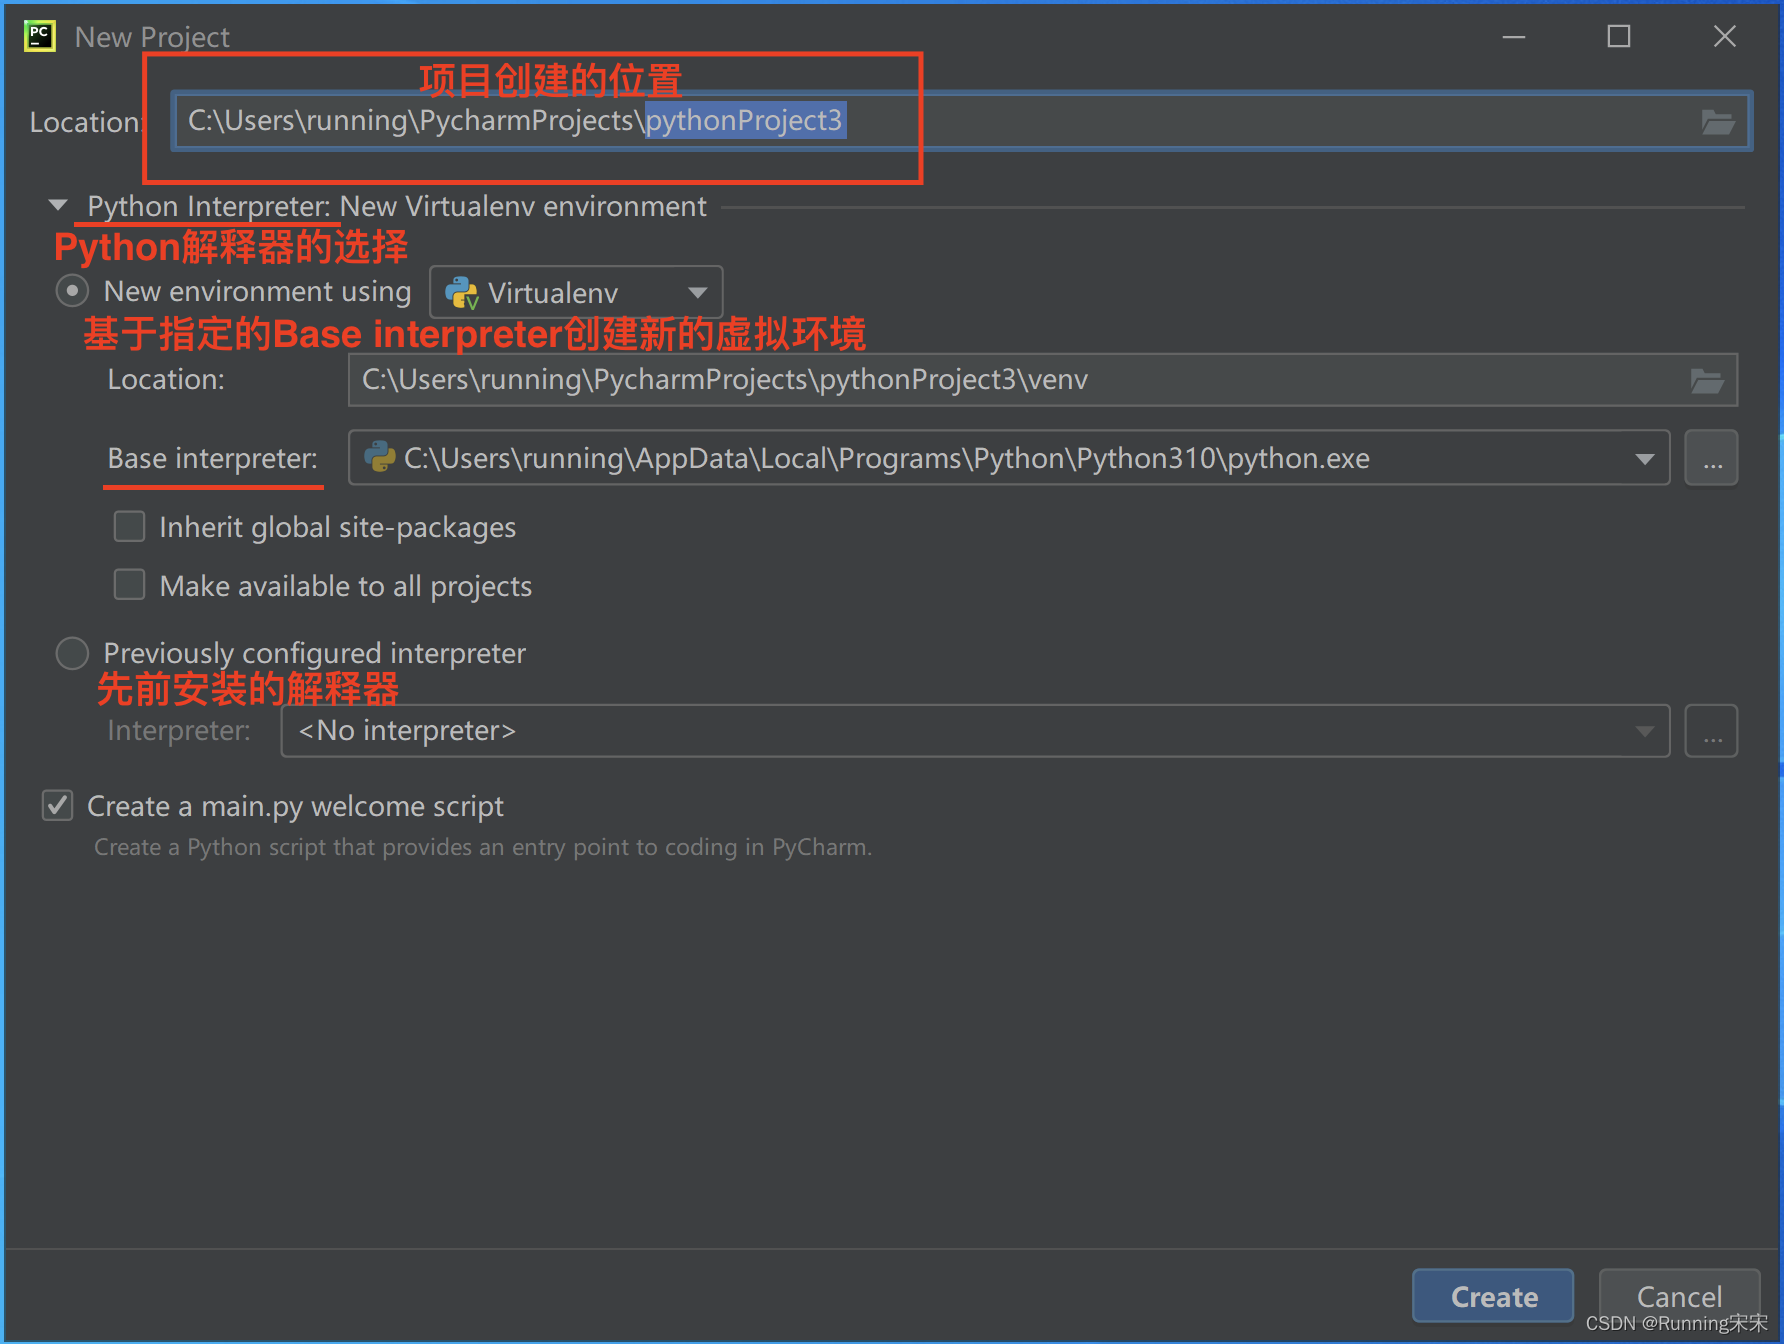Enable Make available to all projects
This screenshot has width=1784, height=1344.
(129, 585)
